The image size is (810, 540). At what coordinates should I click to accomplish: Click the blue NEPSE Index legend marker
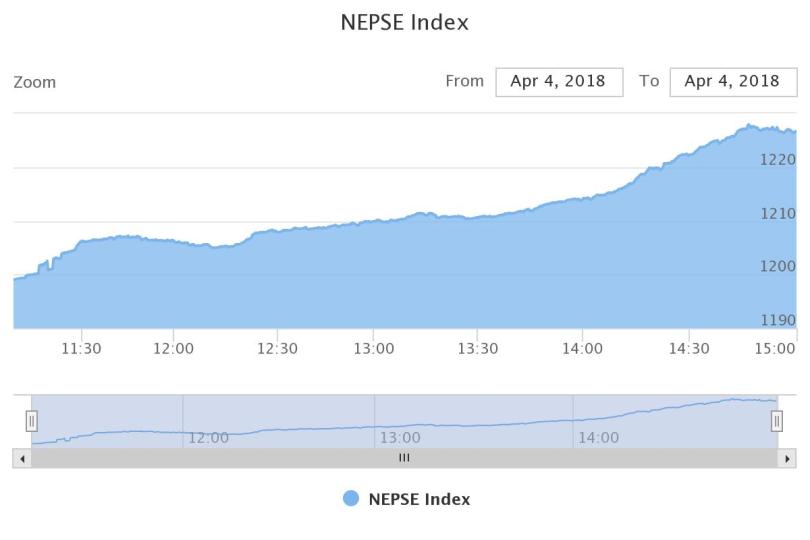coord(351,499)
